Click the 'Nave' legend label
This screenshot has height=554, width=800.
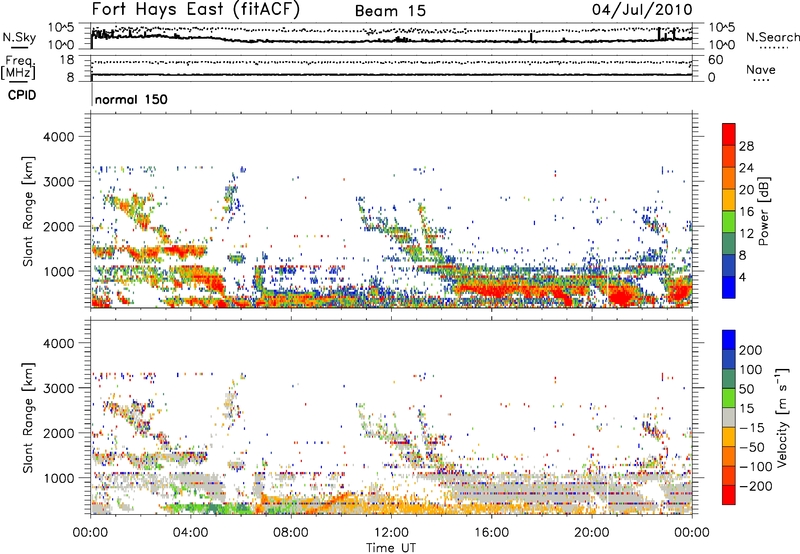click(761, 70)
